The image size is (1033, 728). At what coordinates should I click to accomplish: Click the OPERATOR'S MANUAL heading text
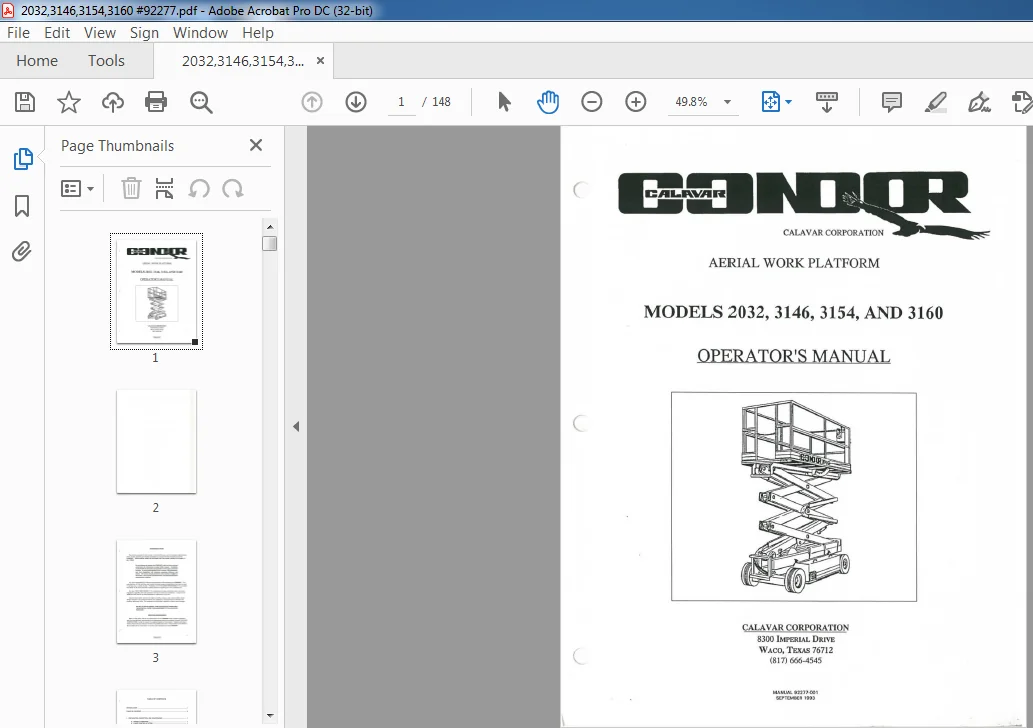(794, 356)
